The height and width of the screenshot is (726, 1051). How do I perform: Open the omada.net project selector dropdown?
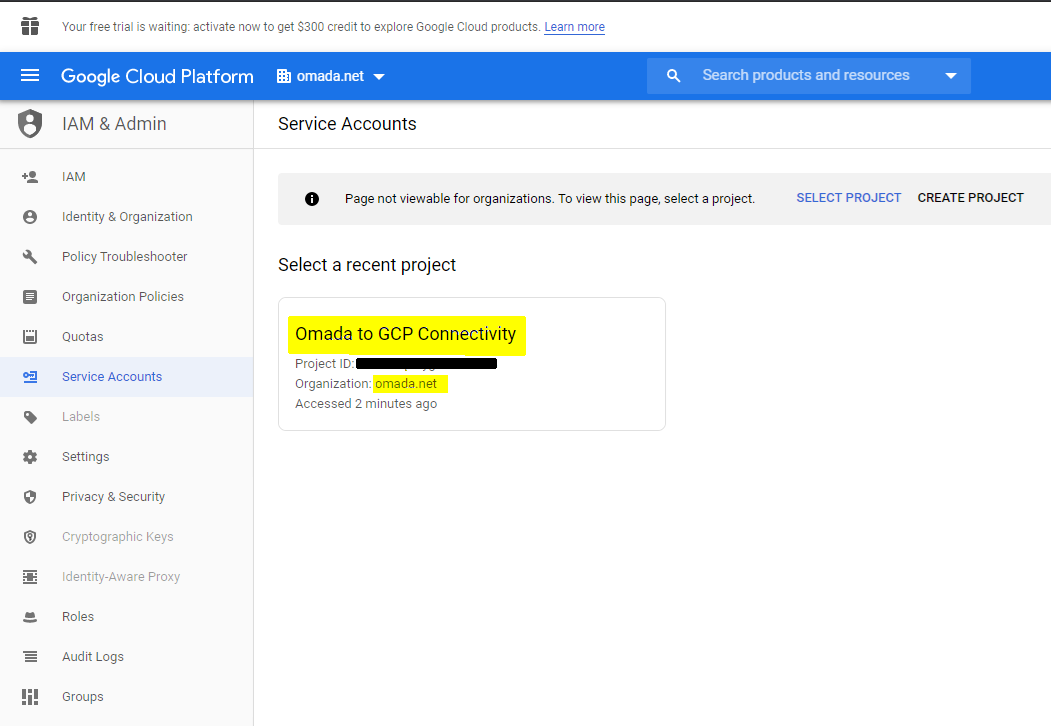click(x=331, y=76)
